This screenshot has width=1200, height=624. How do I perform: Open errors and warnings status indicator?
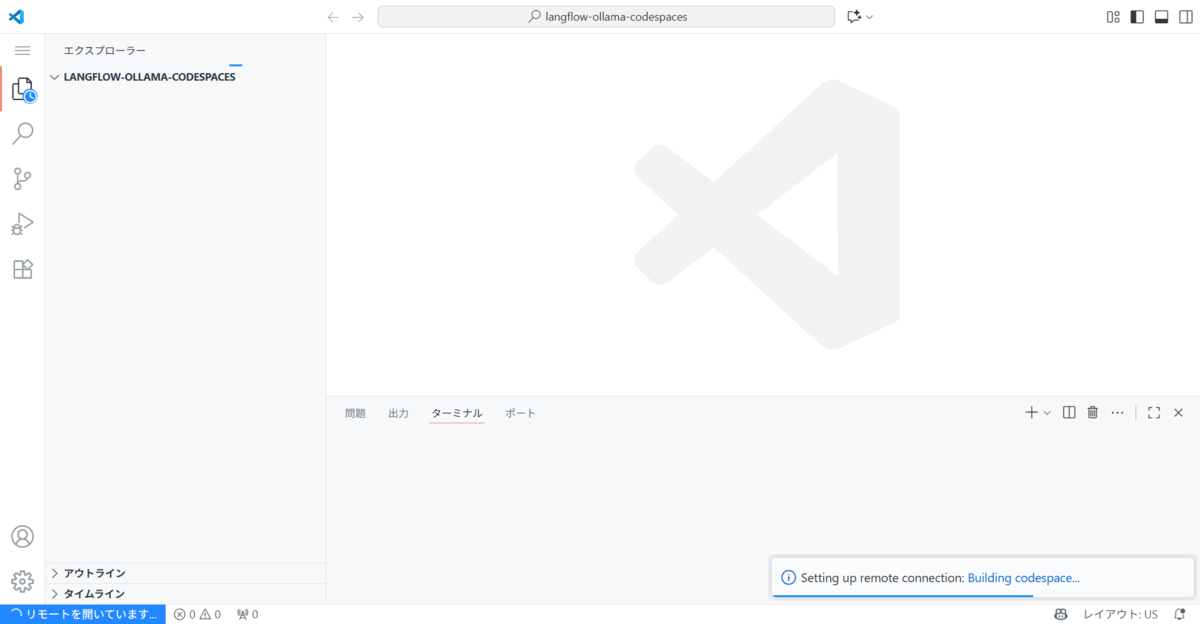pyautogui.click(x=197, y=614)
